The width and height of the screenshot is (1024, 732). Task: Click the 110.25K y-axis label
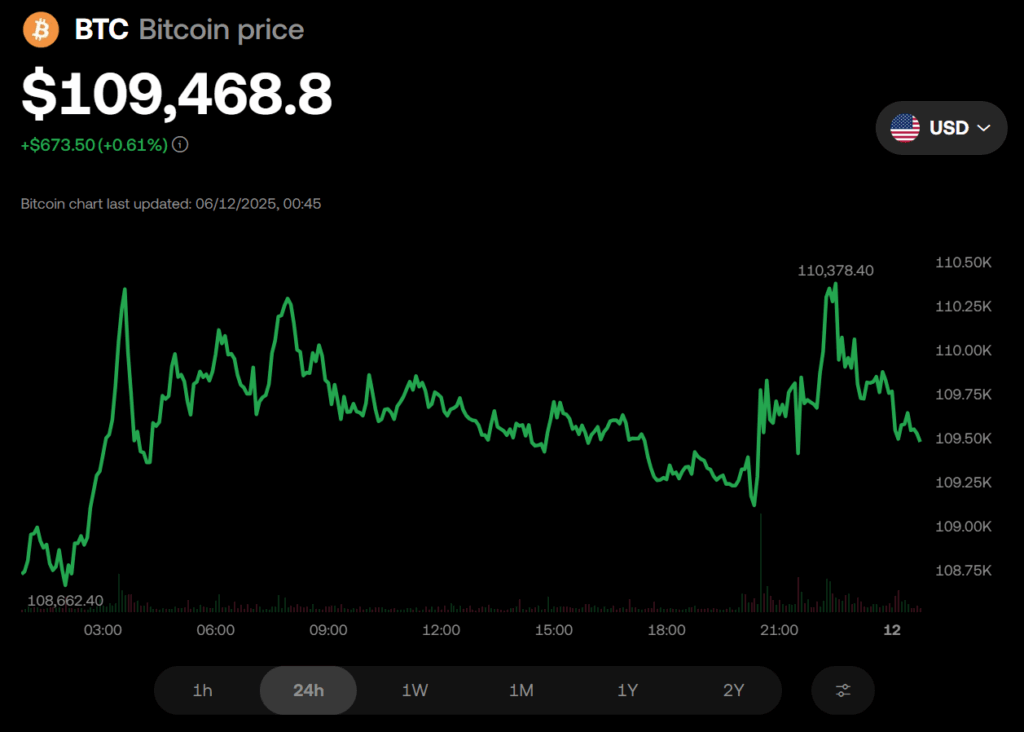(x=963, y=306)
